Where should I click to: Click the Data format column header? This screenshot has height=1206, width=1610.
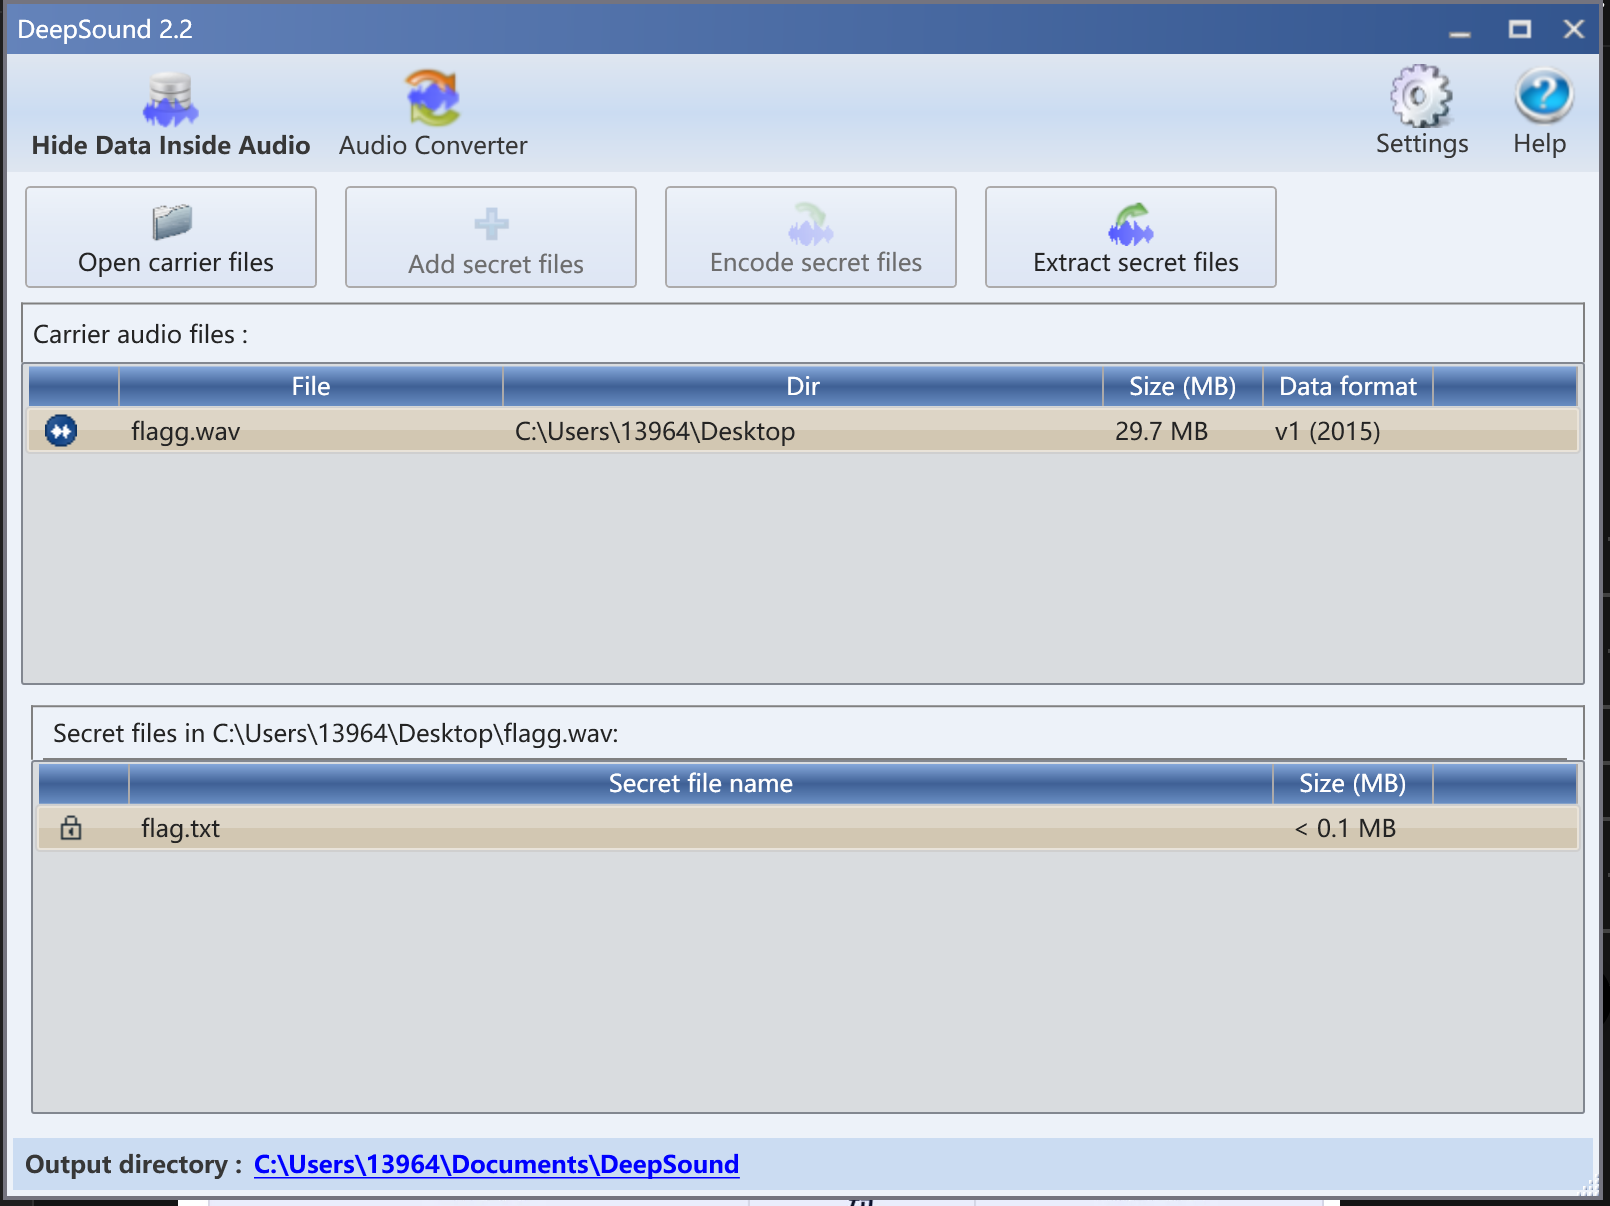1348,387
